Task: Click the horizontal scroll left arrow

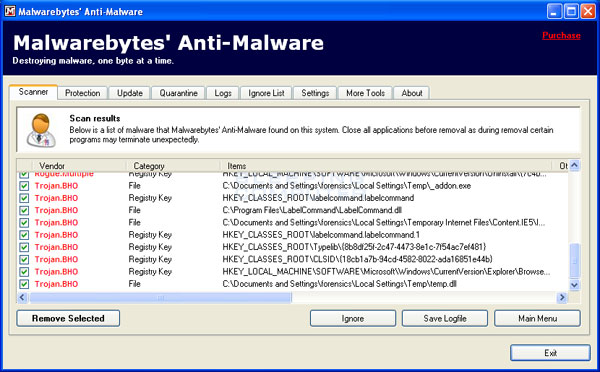Action: [22, 297]
